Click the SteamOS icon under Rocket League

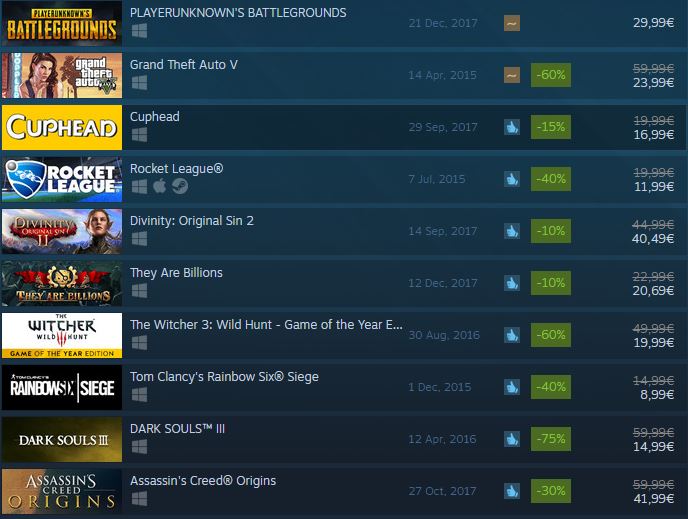180,186
